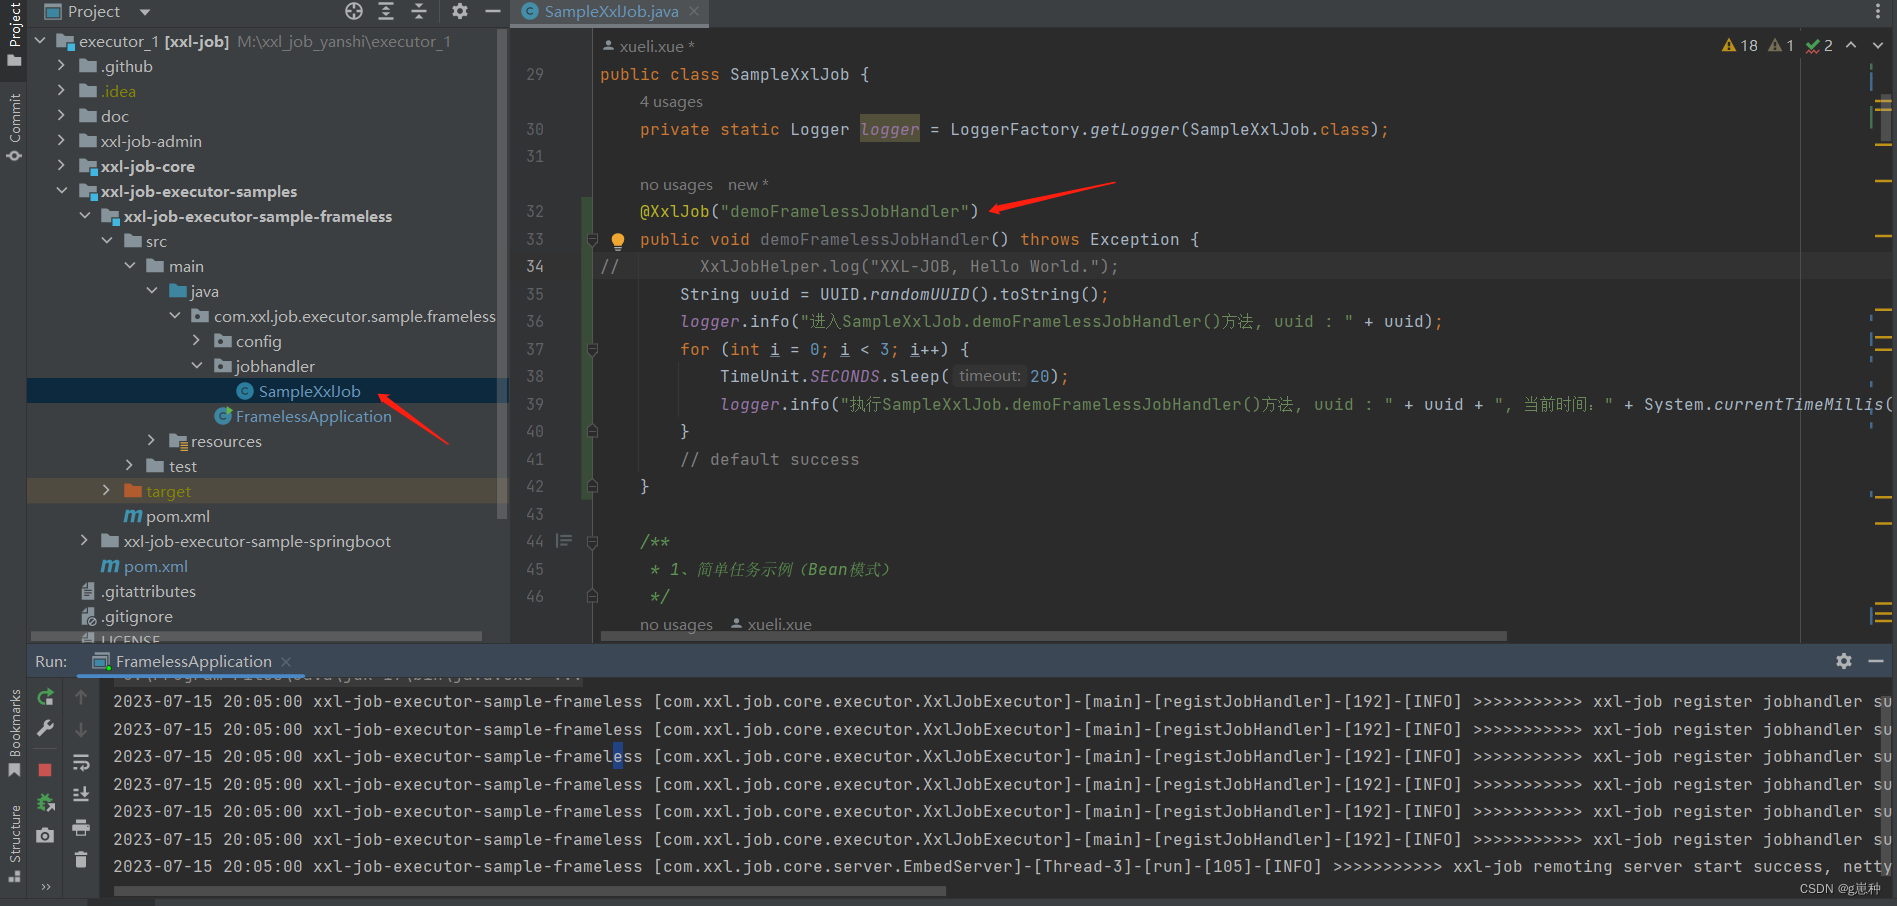Select FramelessApplication class in tree
The height and width of the screenshot is (906, 1897).
click(x=303, y=416)
